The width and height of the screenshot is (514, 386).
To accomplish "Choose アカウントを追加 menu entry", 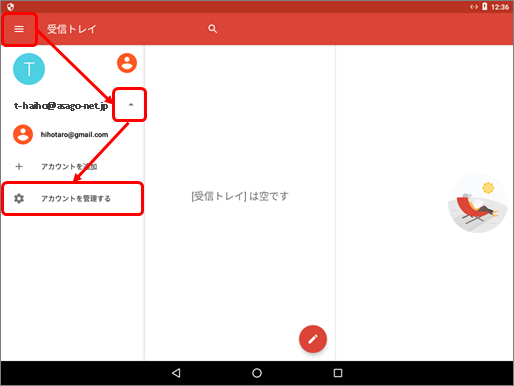I will pyautogui.click(x=69, y=167).
